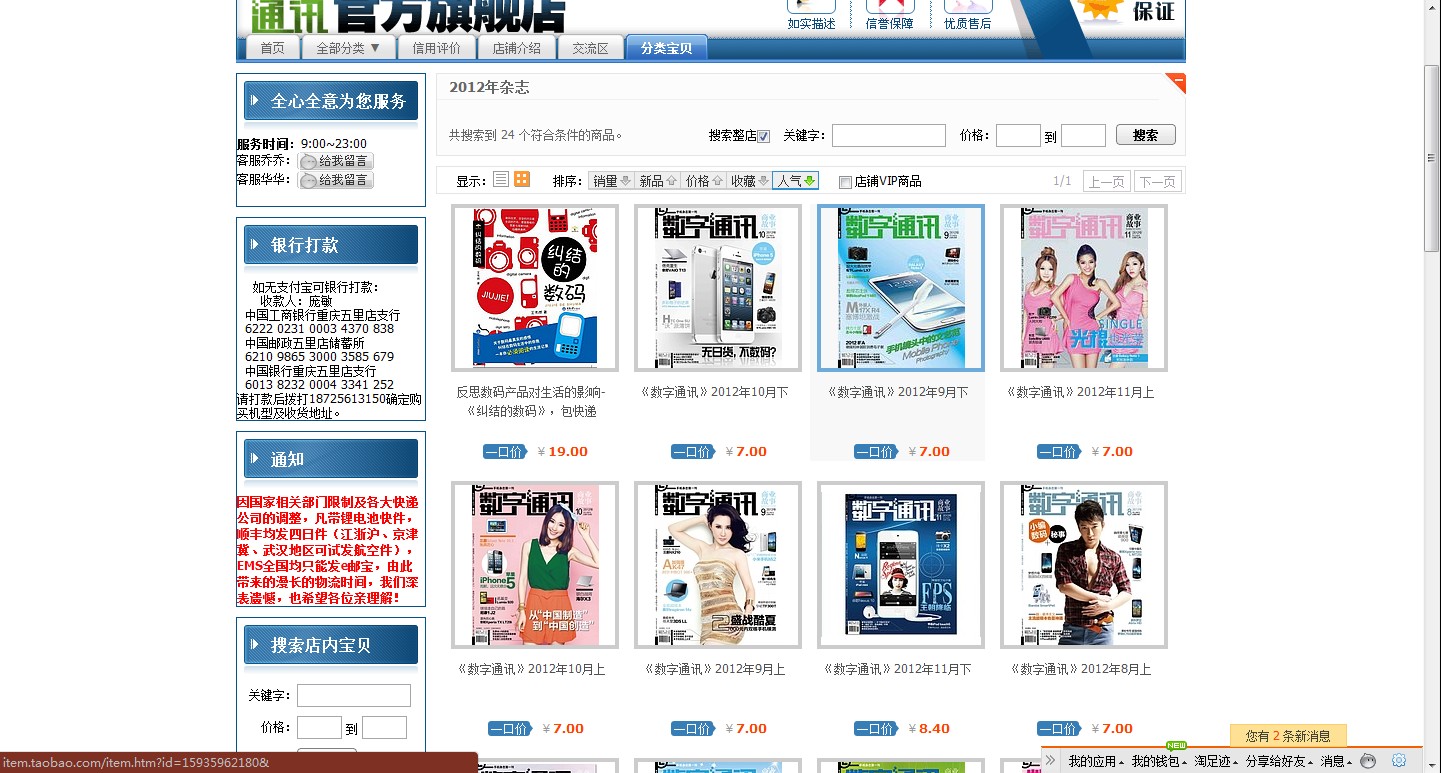Open 2012年10月下 magazine cover thumbnail
Viewport: 1441px width, 773px height.
(718, 288)
